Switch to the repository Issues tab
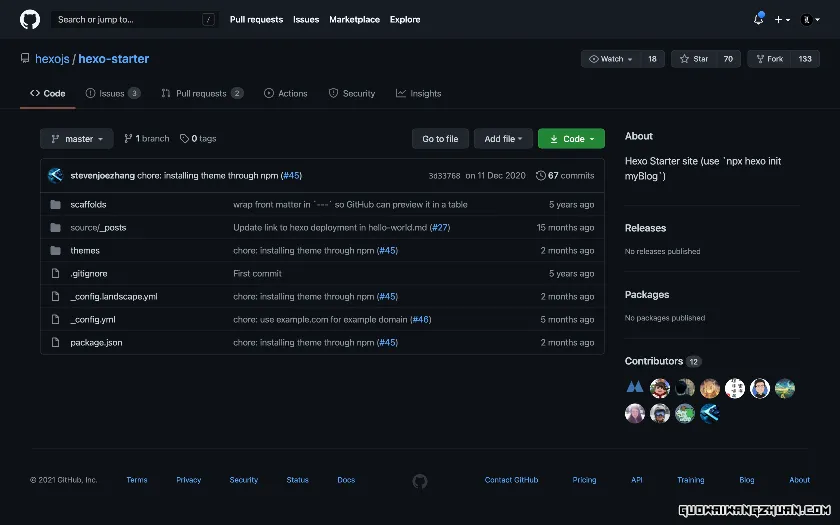The image size is (840, 525). point(113,93)
